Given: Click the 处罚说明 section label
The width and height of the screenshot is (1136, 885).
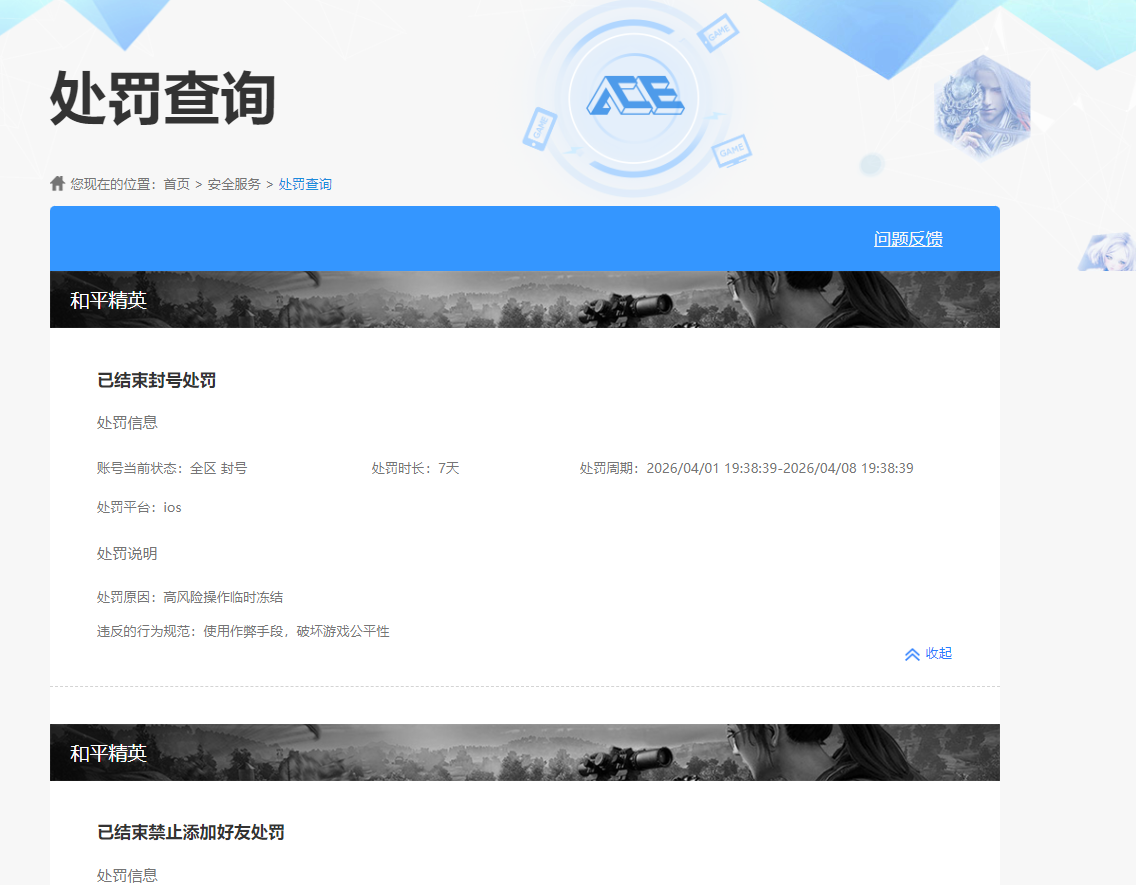Looking at the screenshot, I should pyautogui.click(x=127, y=553).
